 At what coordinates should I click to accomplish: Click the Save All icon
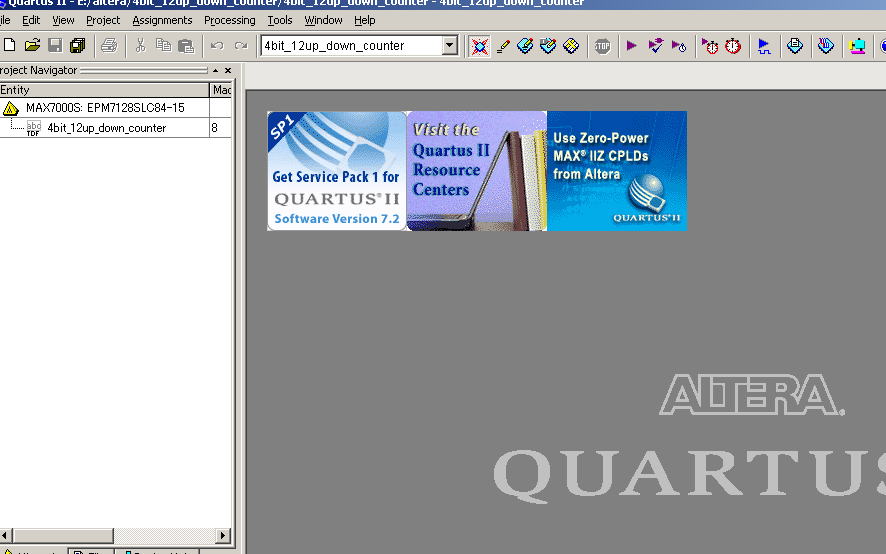pyautogui.click(x=77, y=45)
